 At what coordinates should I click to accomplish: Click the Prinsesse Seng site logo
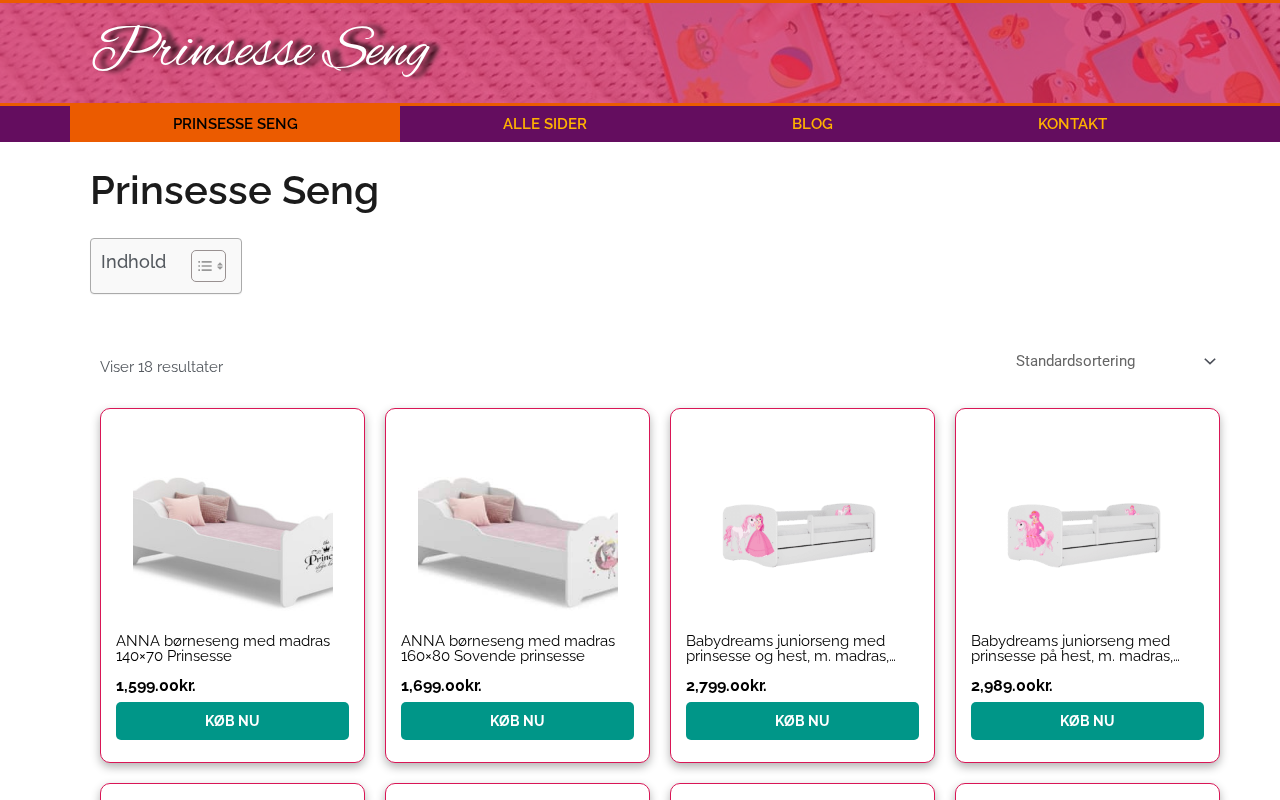coord(262,50)
